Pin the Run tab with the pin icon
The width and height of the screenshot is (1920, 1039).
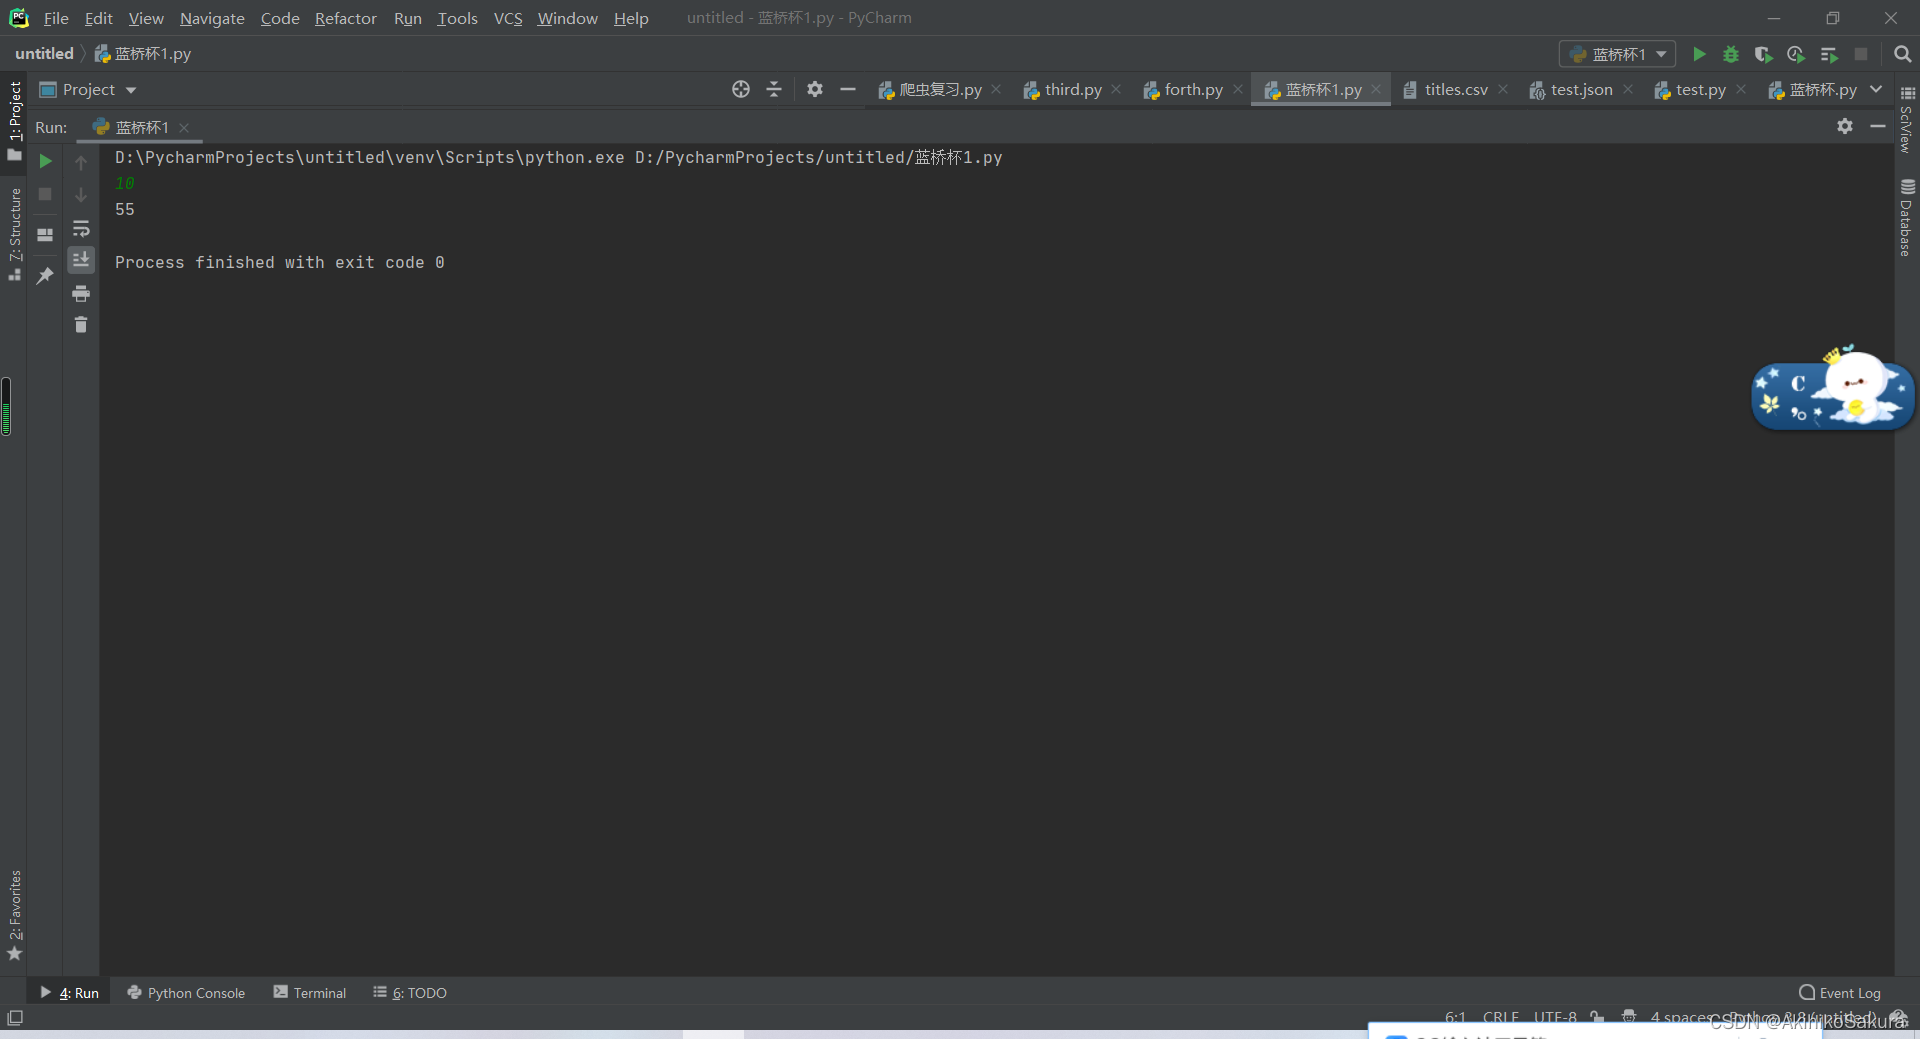click(x=45, y=276)
